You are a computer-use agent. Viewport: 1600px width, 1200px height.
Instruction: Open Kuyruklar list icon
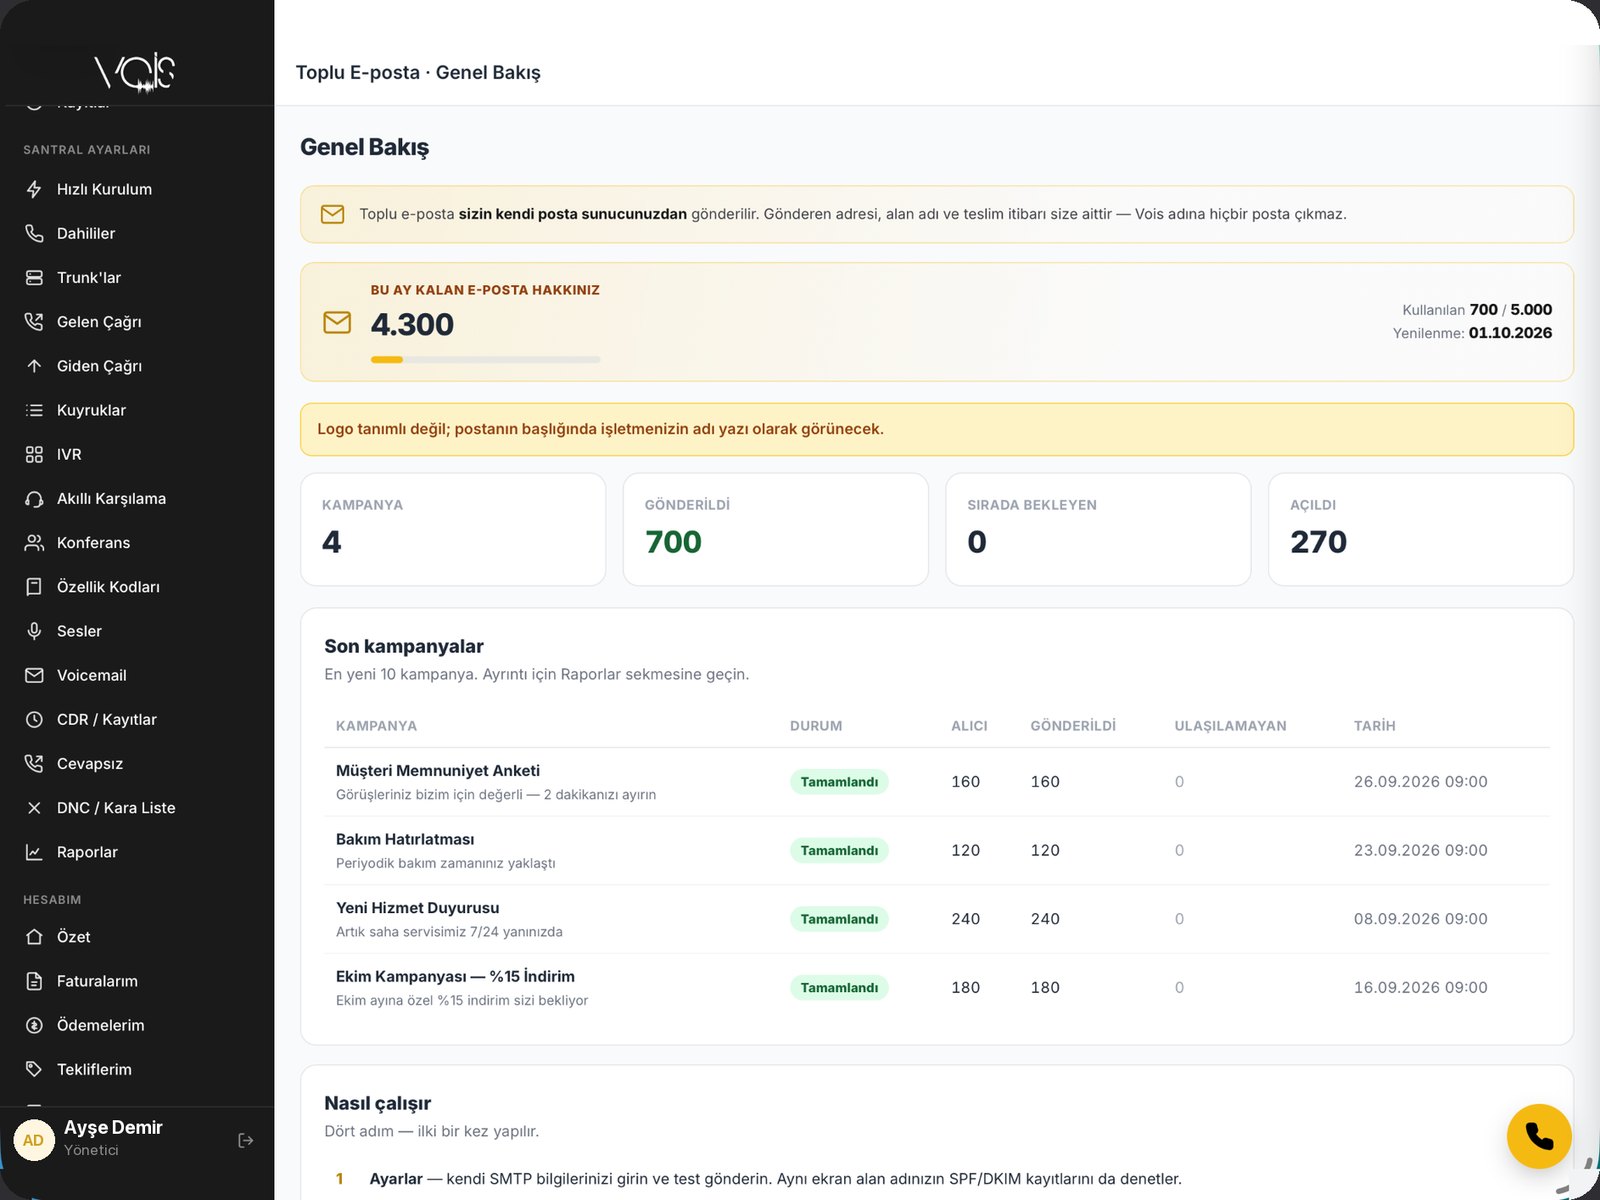pyautogui.click(x=34, y=410)
